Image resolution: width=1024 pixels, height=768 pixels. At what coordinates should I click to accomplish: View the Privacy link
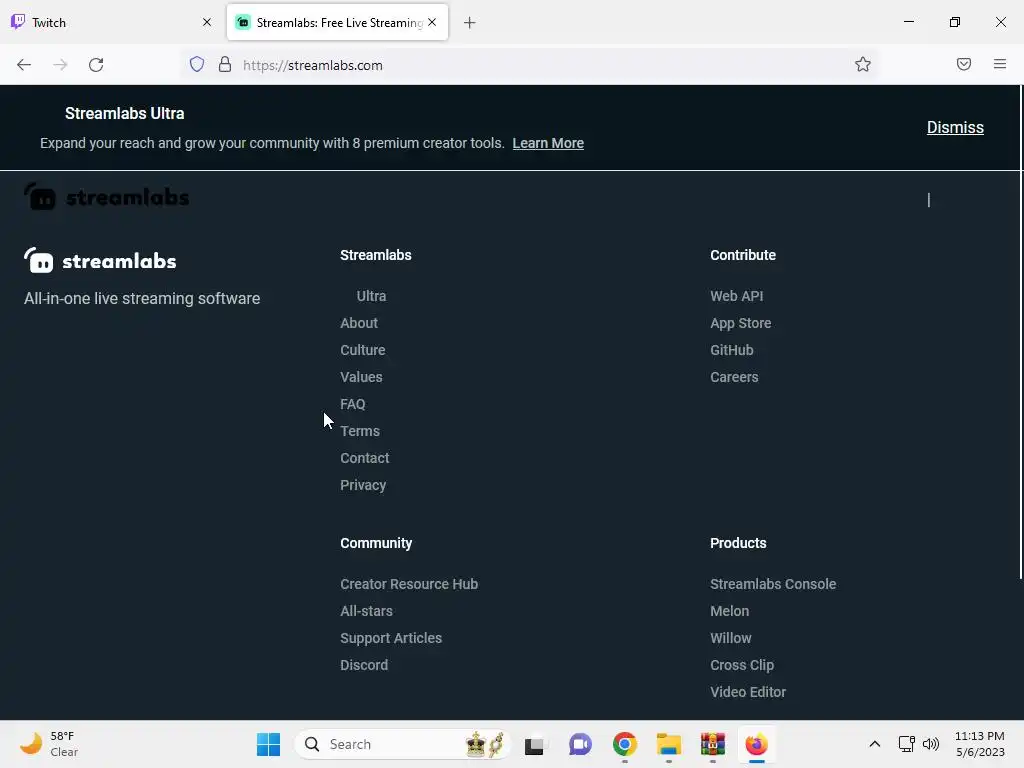coord(363,485)
